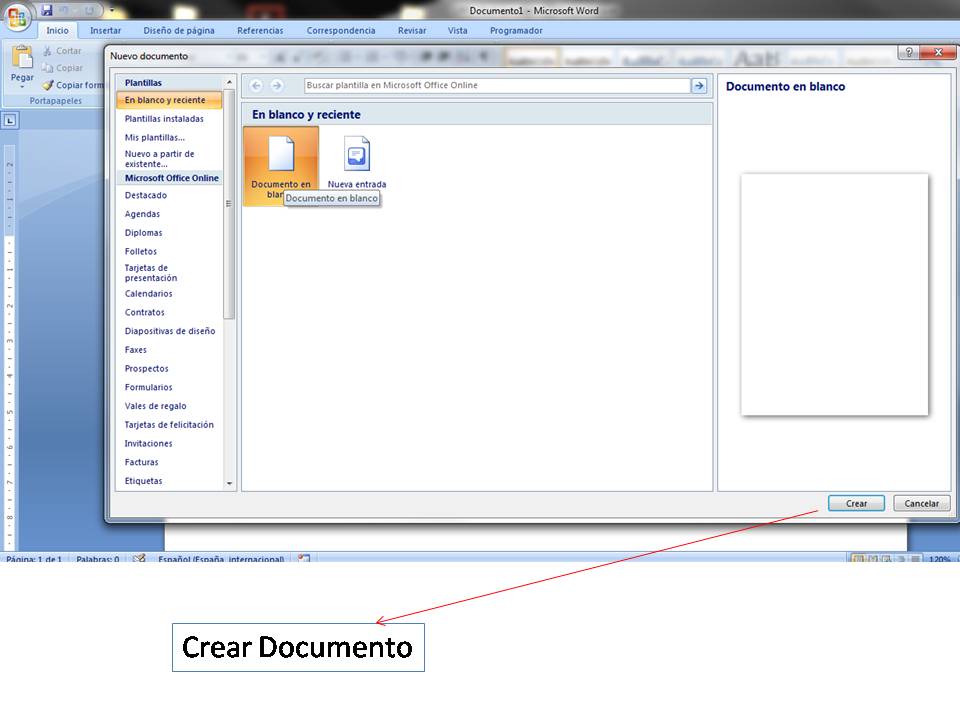Adjust the zoom level slider
The width and height of the screenshot is (960, 720).
[x=955, y=558]
